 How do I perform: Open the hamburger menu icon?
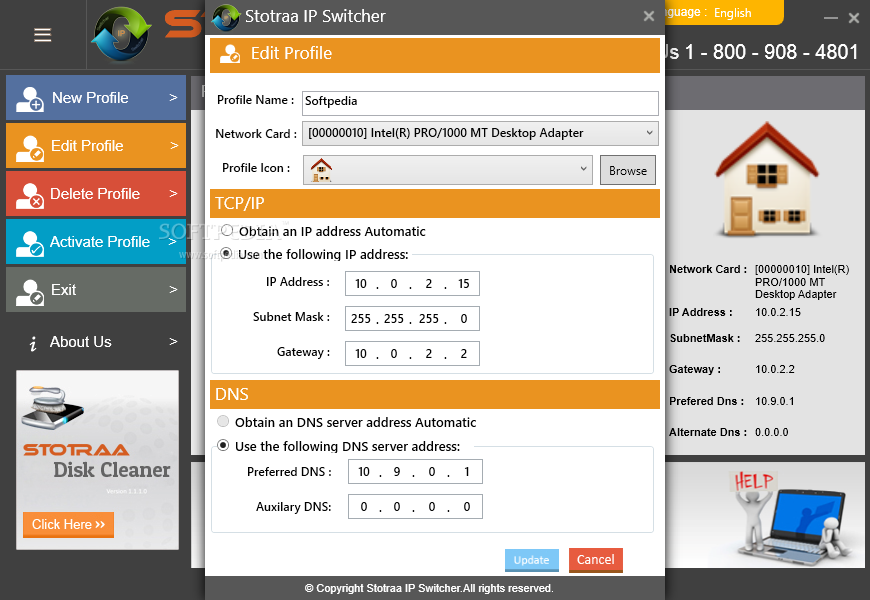click(42, 35)
